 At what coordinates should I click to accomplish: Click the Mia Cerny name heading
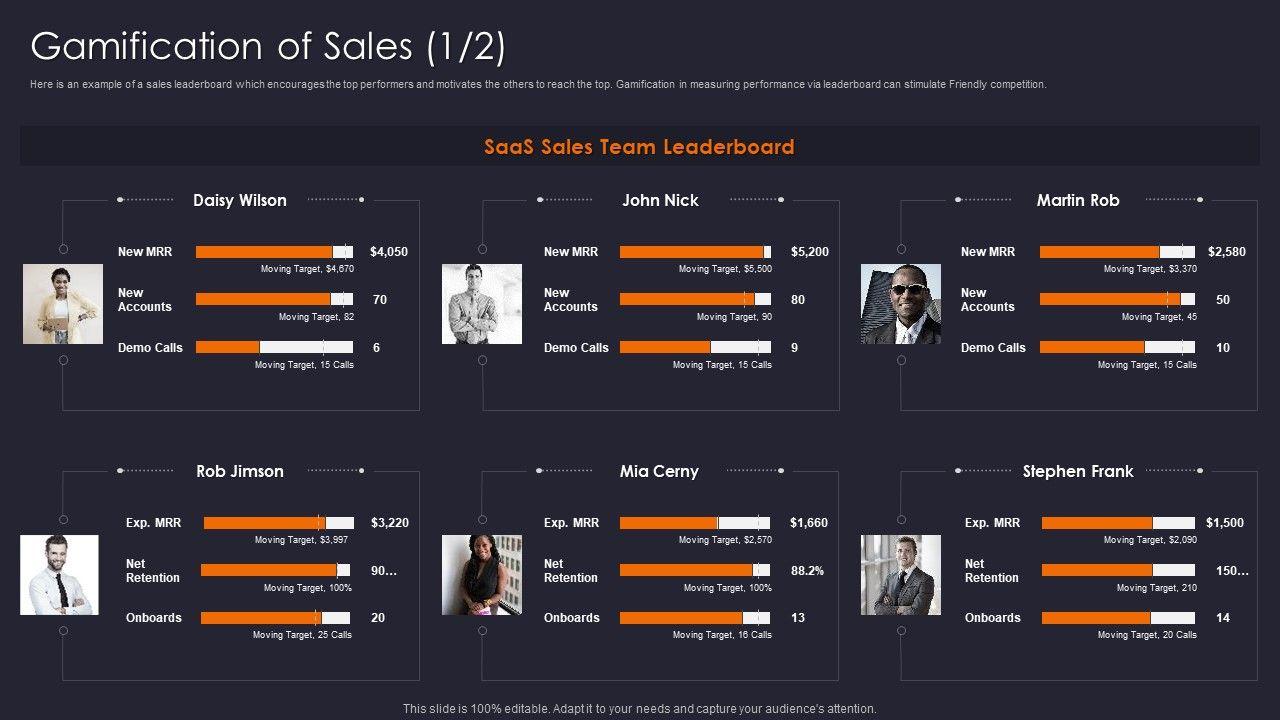(x=659, y=471)
